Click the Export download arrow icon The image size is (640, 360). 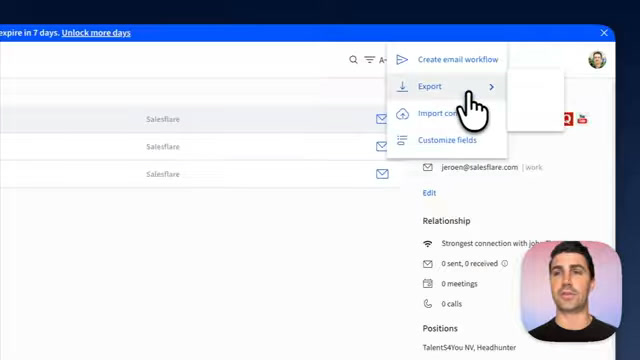click(402, 86)
